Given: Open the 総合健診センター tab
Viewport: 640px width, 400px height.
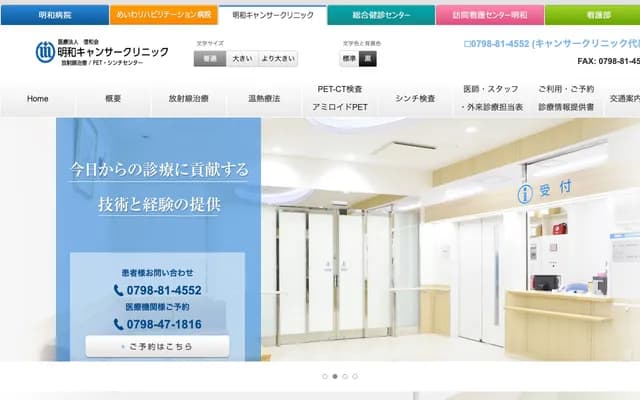Looking at the screenshot, I should tap(381, 15).
